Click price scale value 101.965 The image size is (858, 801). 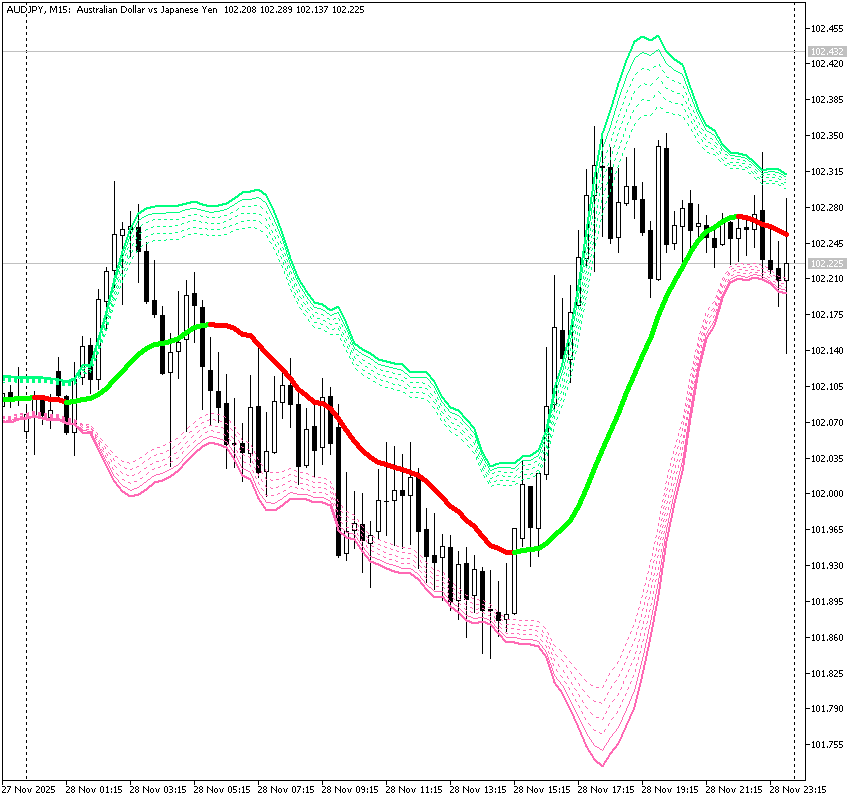pos(827,530)
